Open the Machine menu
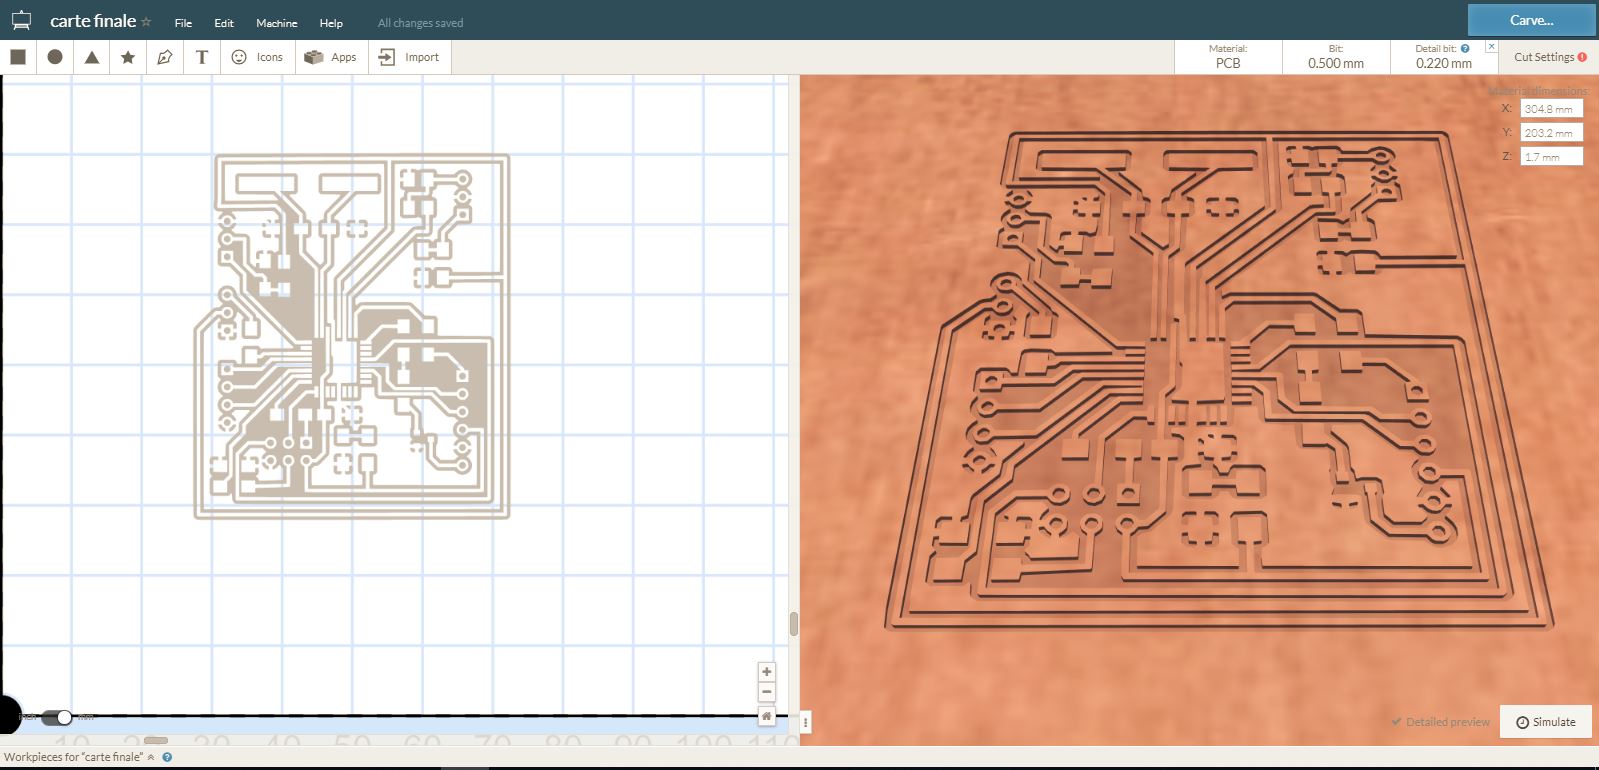Image resolution: width=1599 pixels, height=770 pixels. coord(276,23)
